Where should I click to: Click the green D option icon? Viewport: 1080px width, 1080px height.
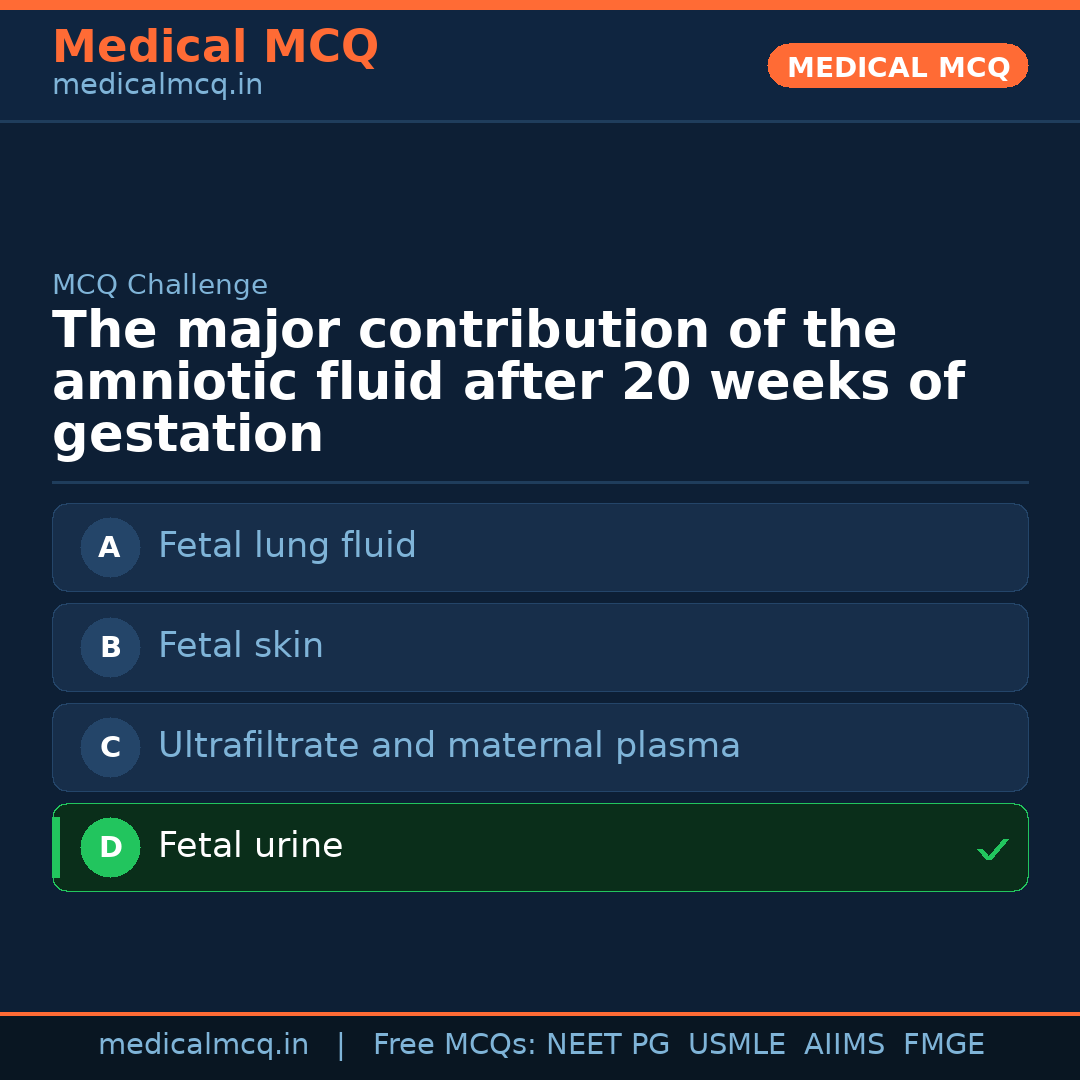coord(110,847)
